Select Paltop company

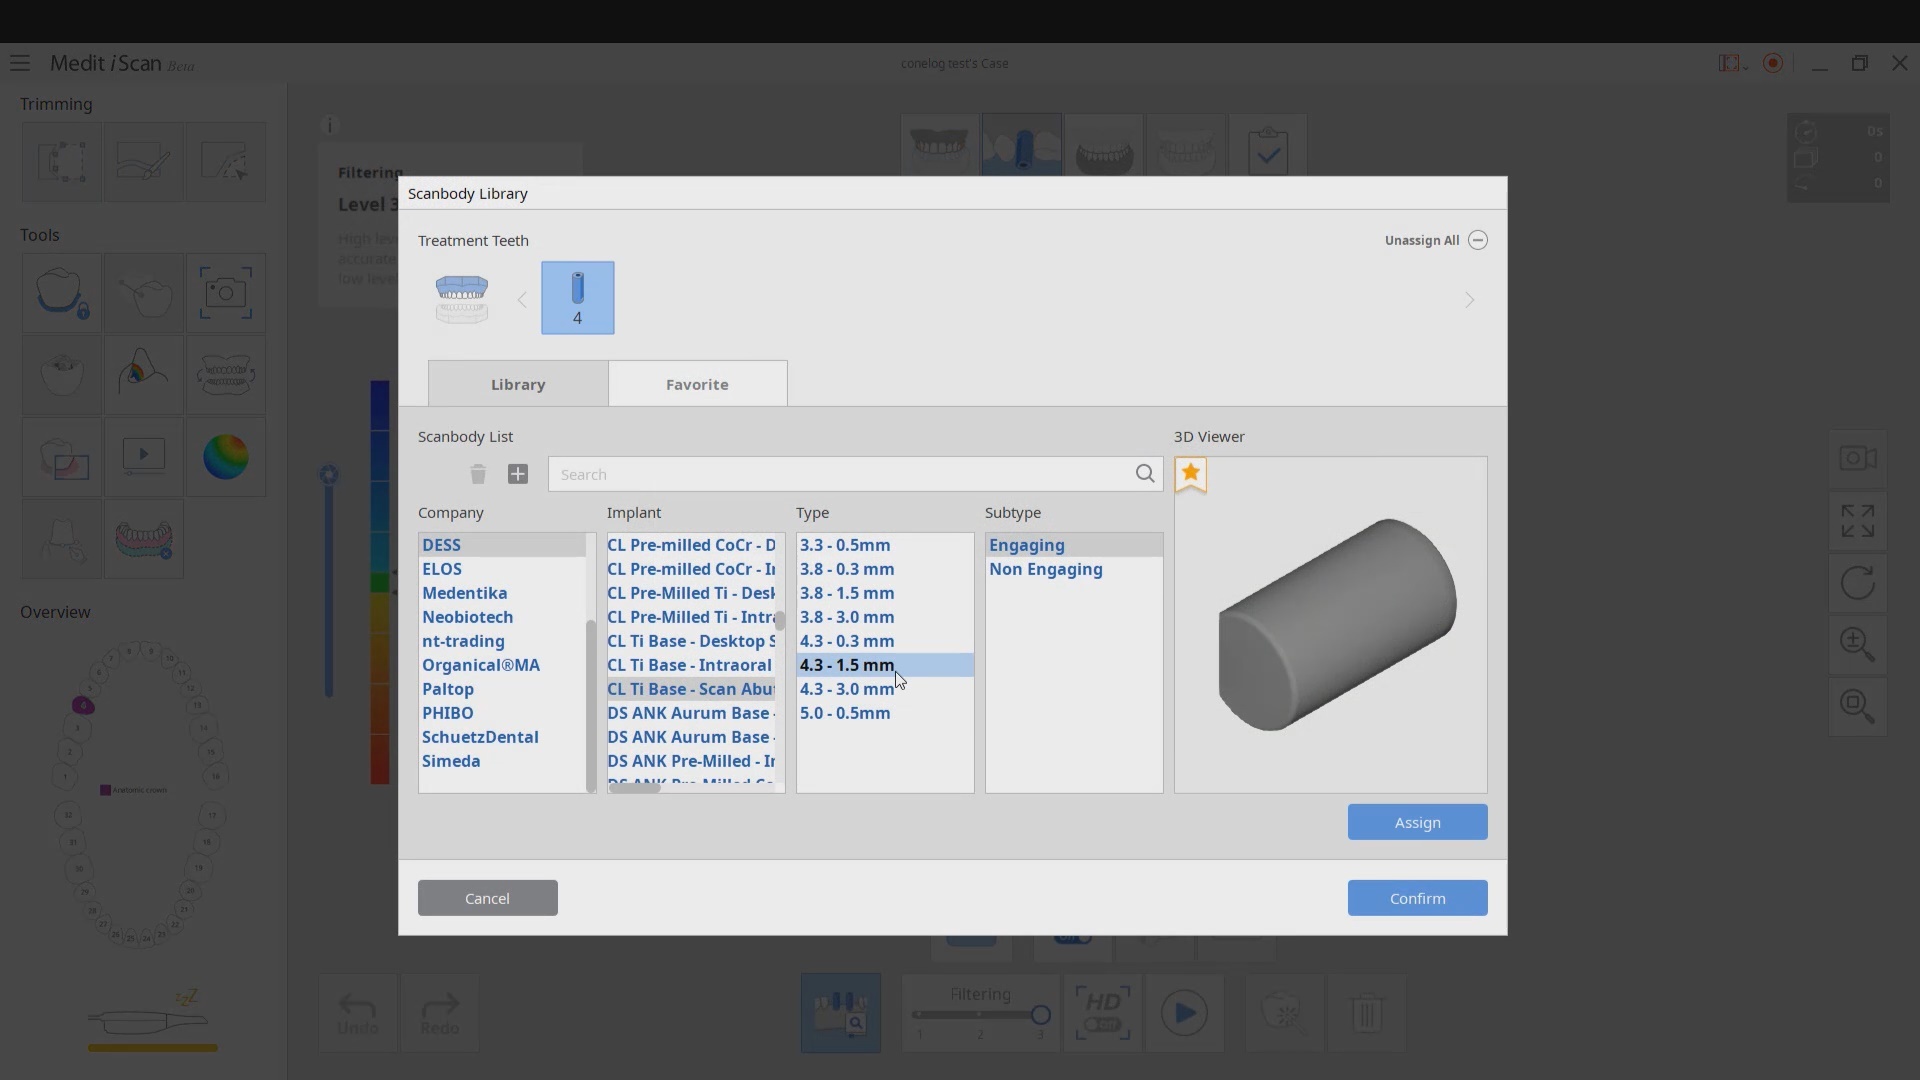tap(502, 689)
